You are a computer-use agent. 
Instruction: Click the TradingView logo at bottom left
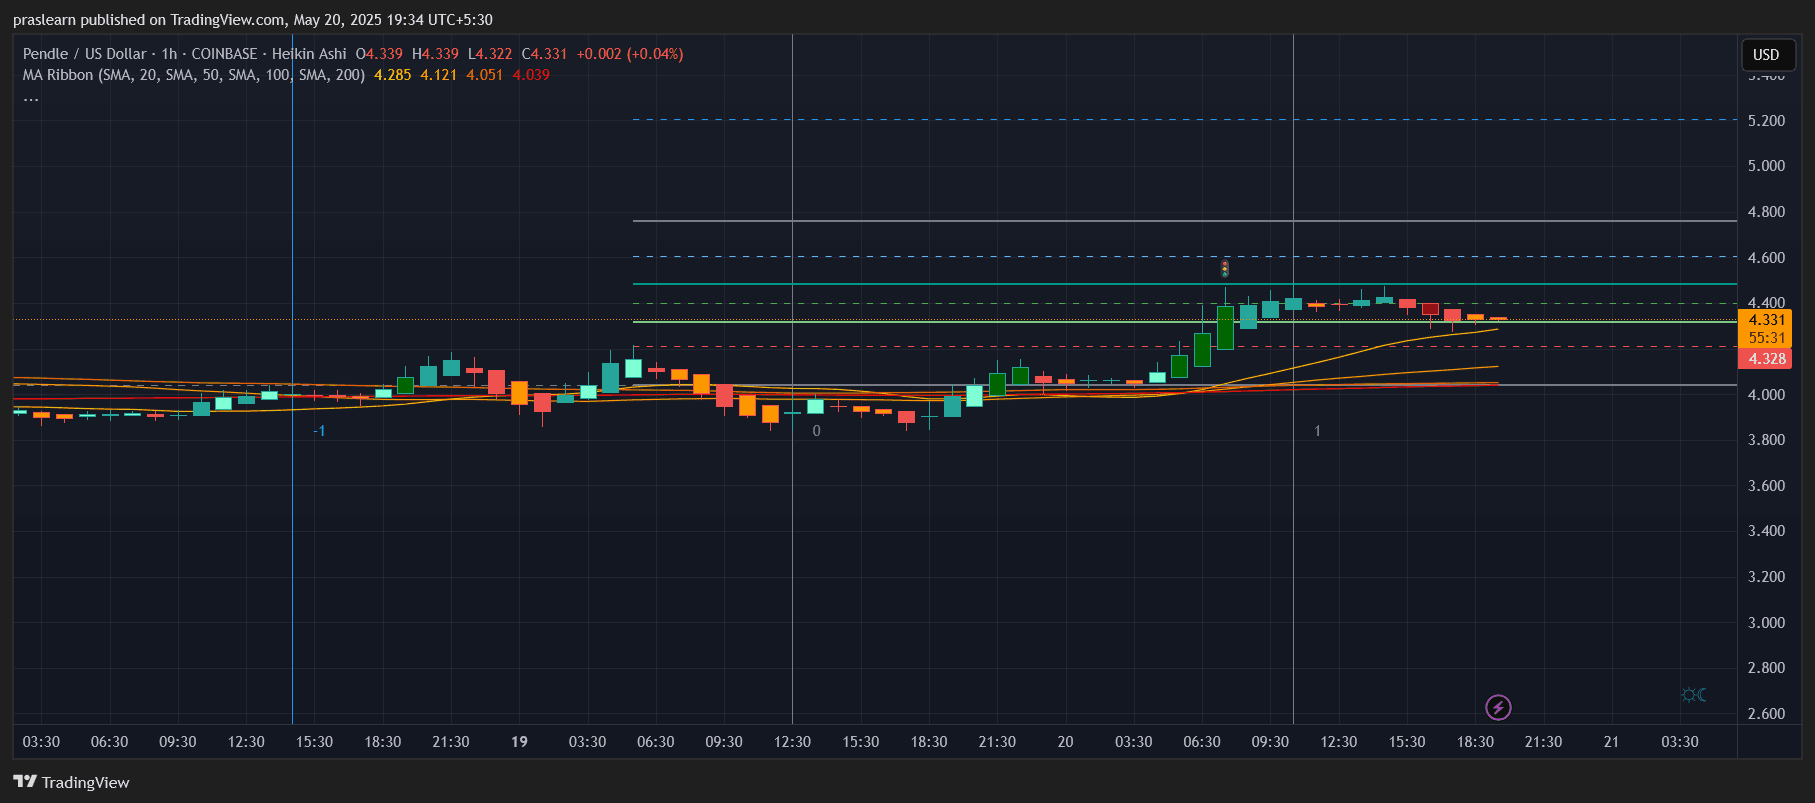(71, 782)
